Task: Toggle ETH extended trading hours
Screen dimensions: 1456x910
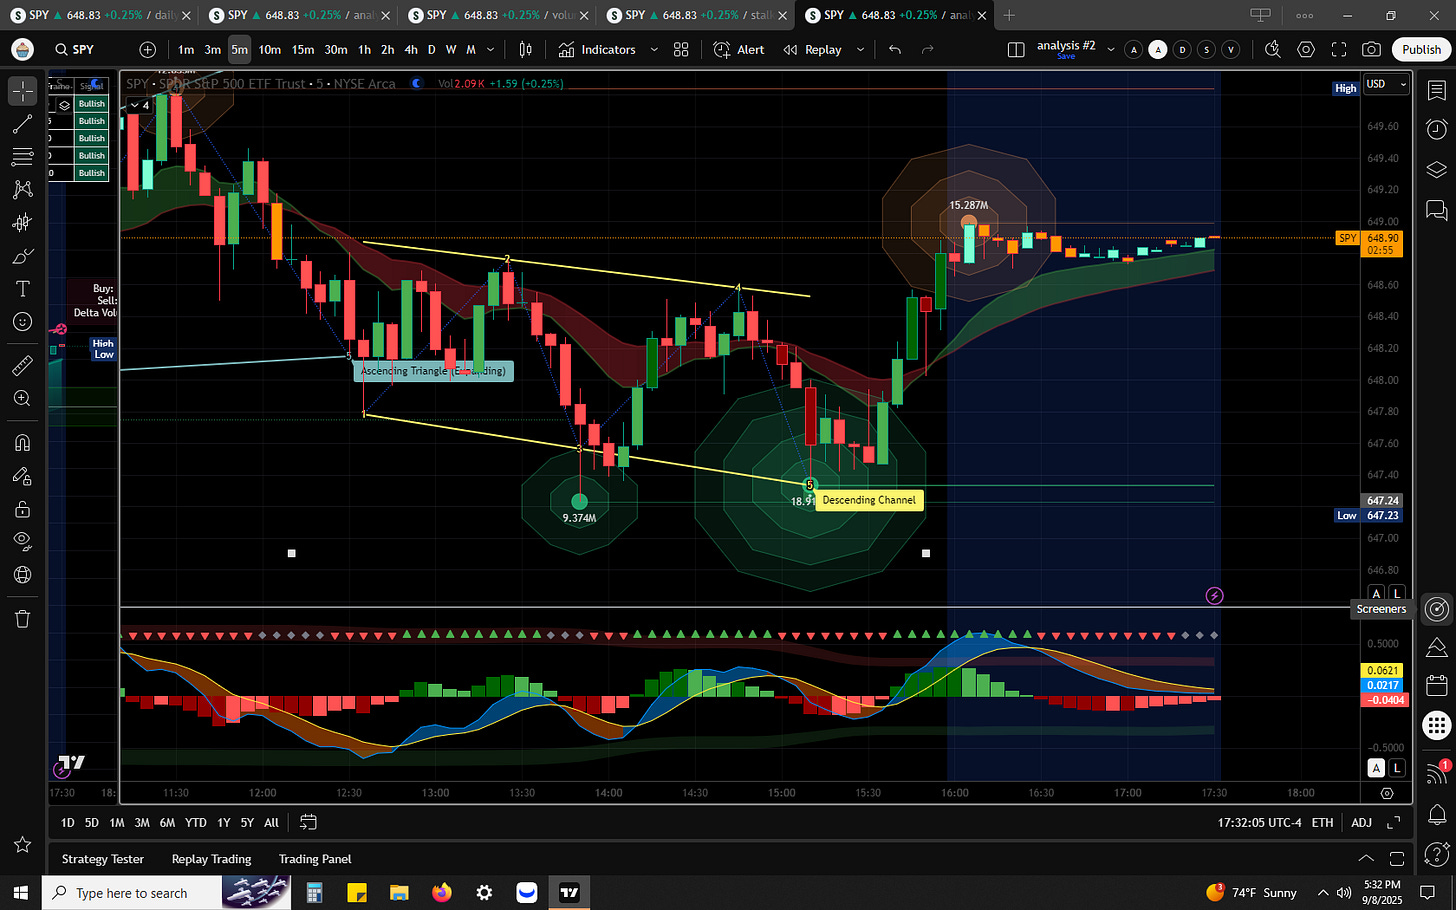Action: coord(1322,823)
